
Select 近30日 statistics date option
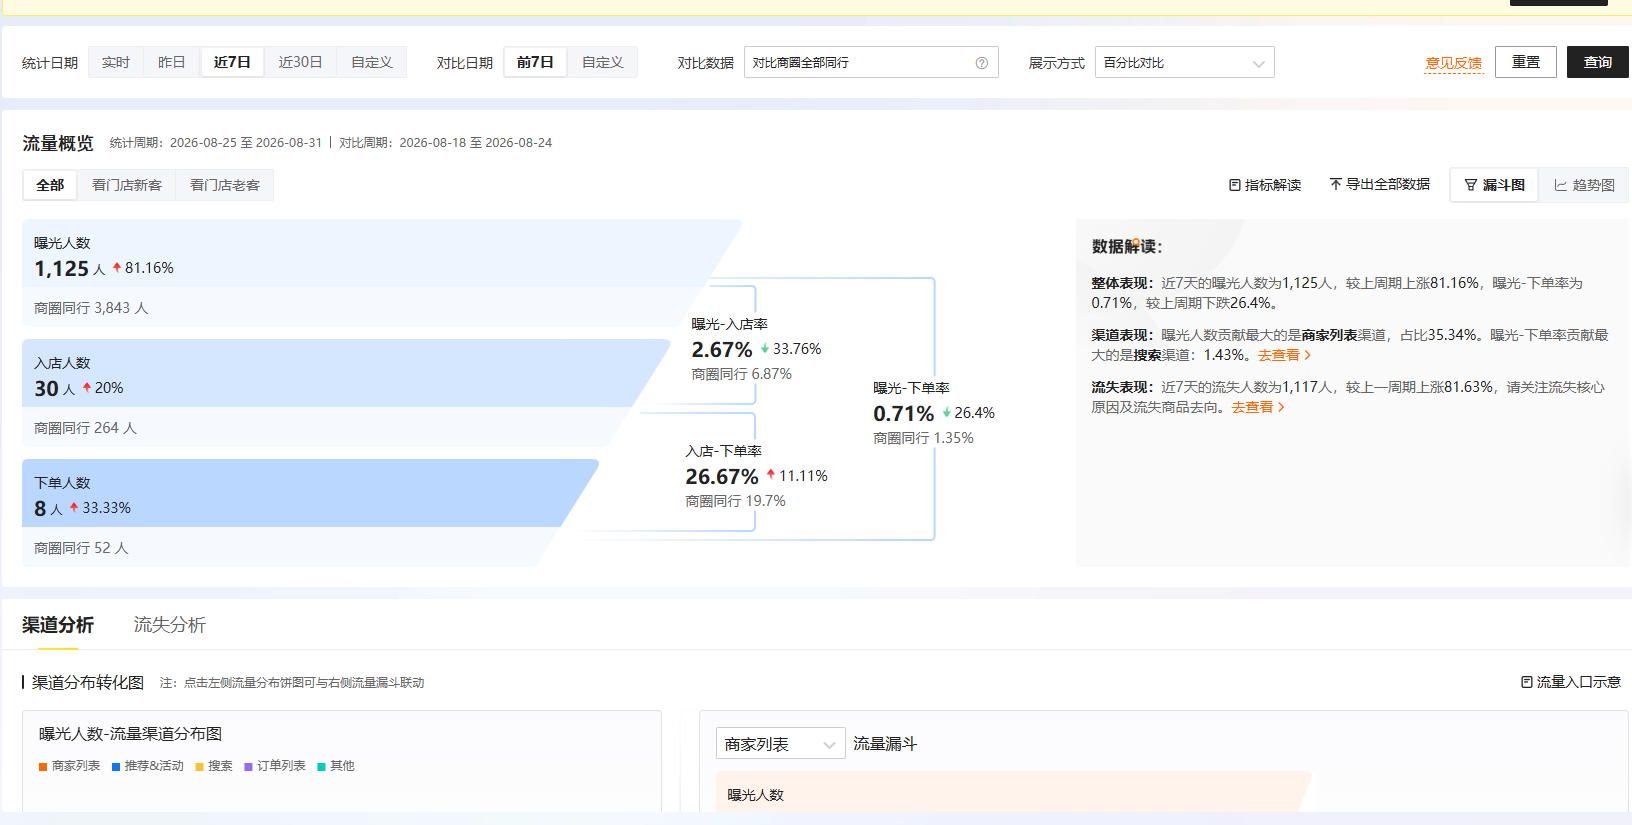pyautogui.click(x=300, y=62)
